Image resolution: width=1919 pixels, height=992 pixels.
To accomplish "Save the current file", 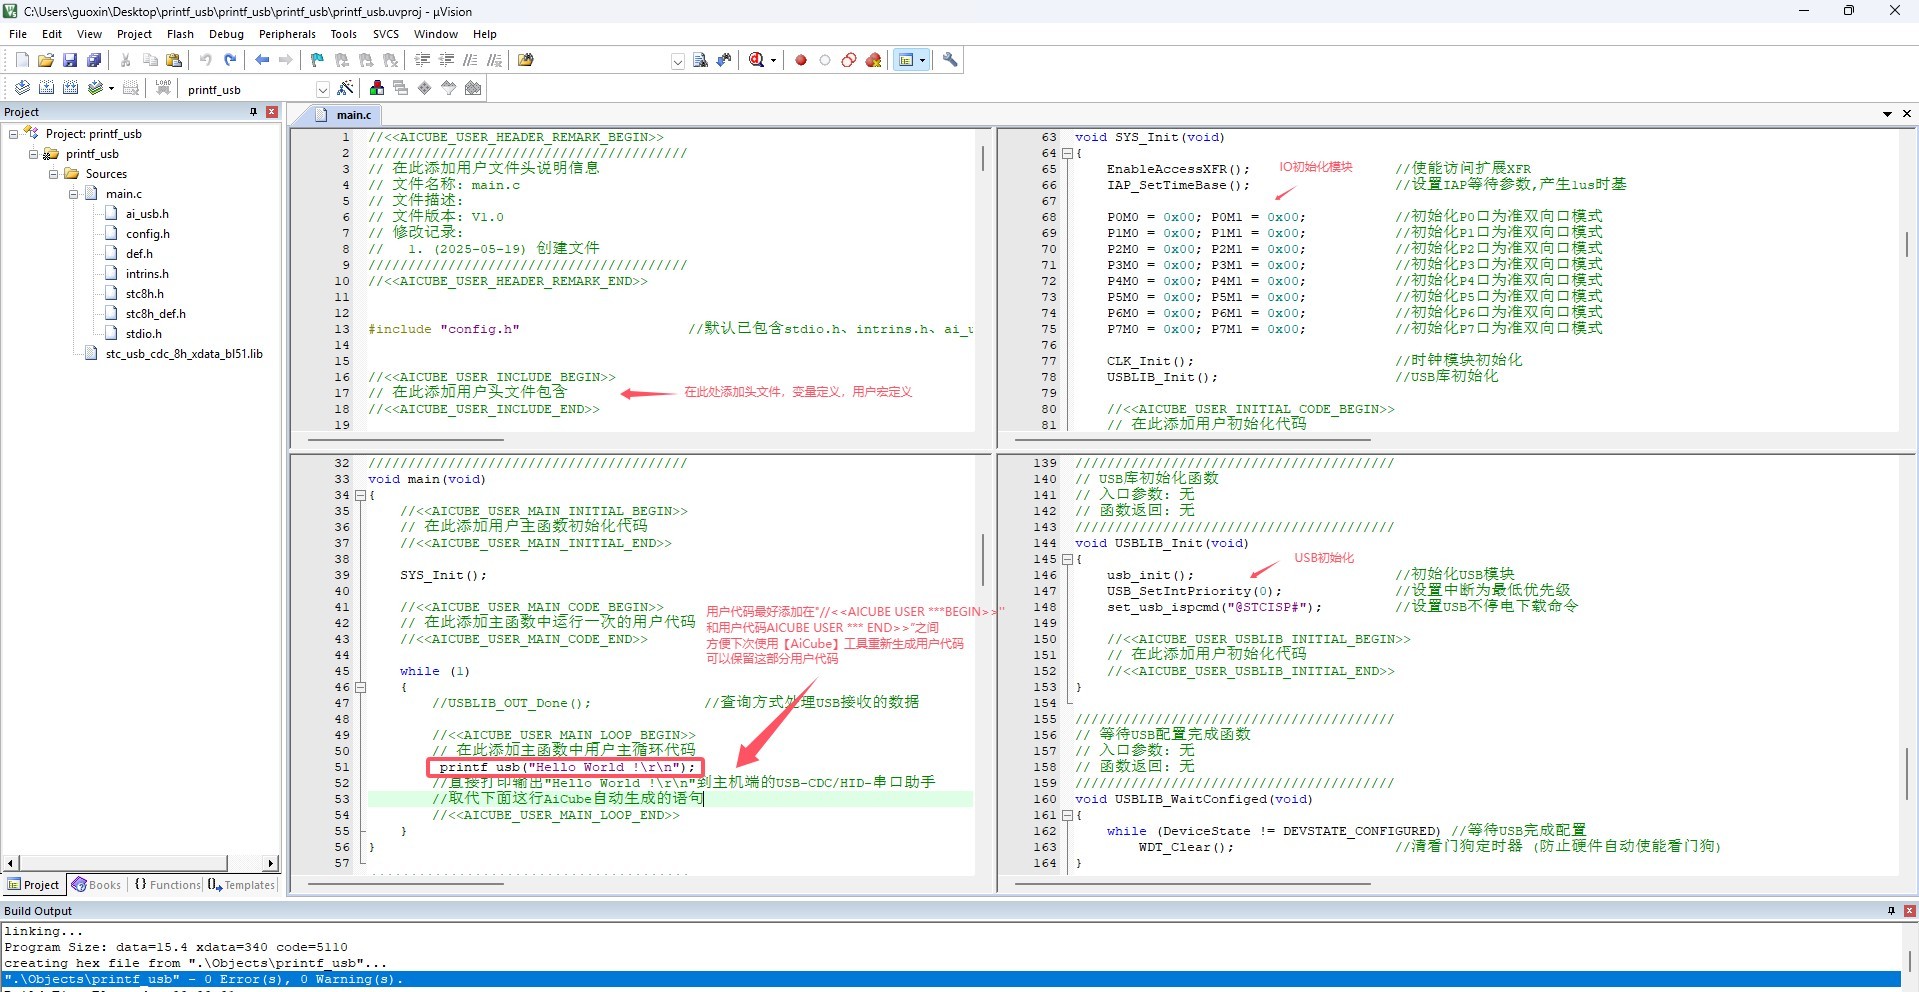I will tap(70, 60).
